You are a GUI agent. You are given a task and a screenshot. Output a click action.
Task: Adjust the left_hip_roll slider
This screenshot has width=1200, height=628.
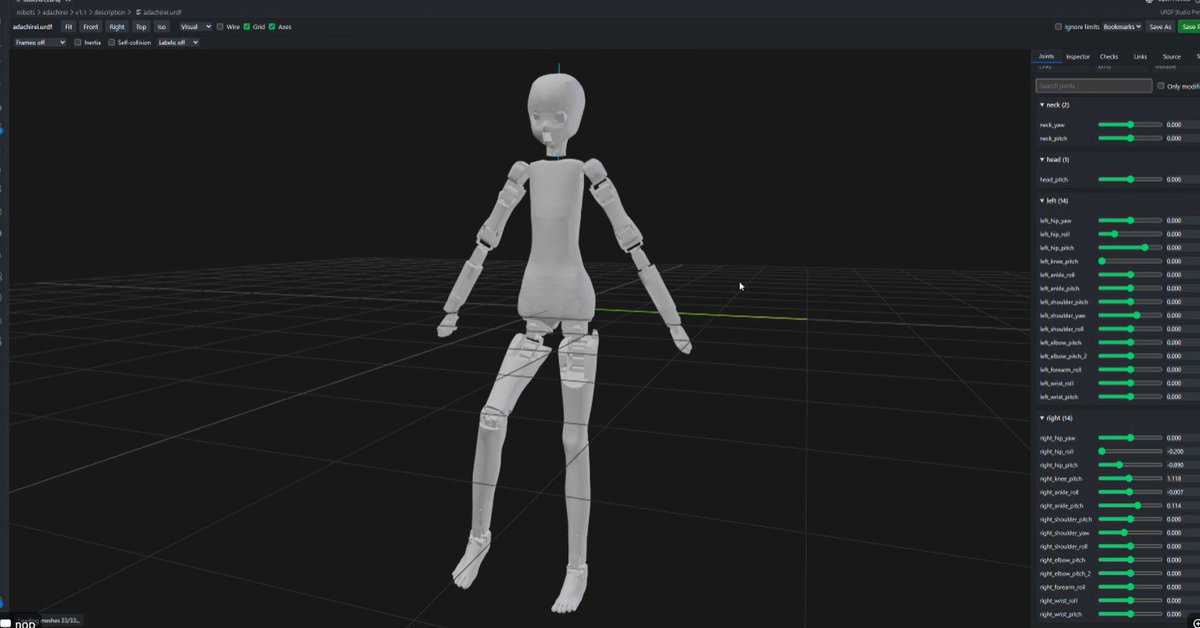1130,234
